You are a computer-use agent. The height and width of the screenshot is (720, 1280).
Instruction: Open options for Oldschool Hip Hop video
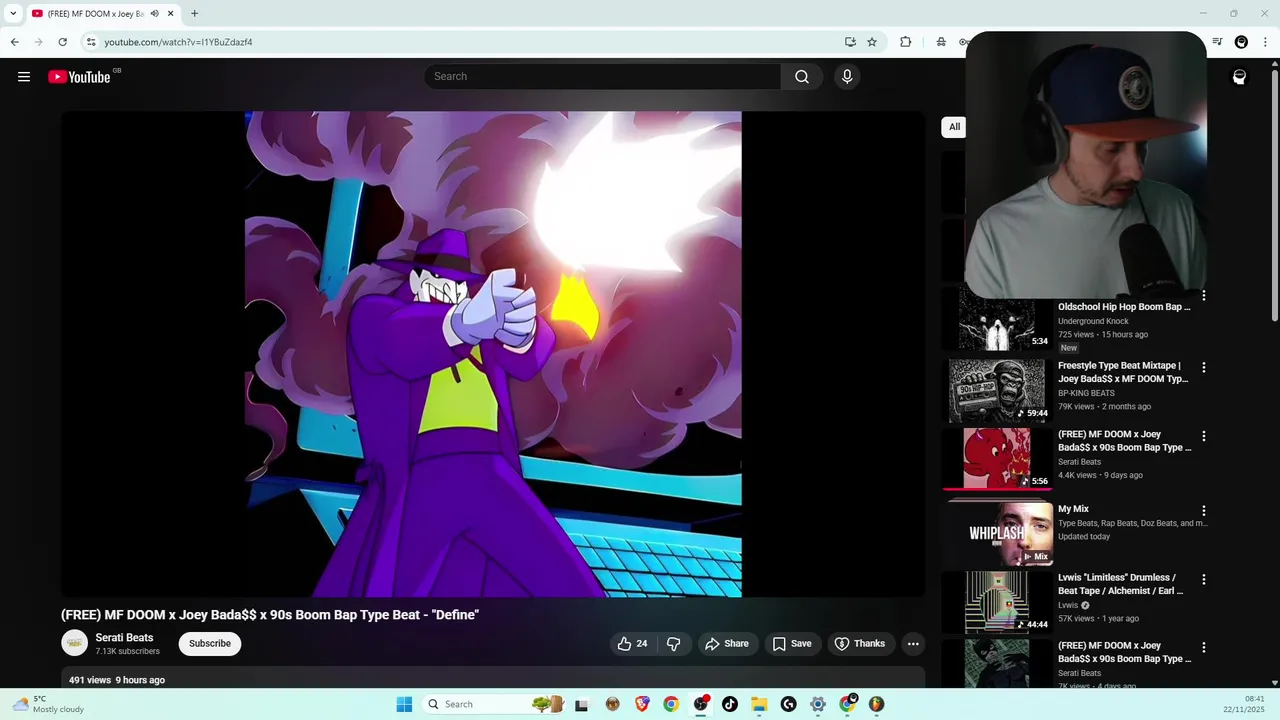pyautogui.click(x=1204, y=296)
